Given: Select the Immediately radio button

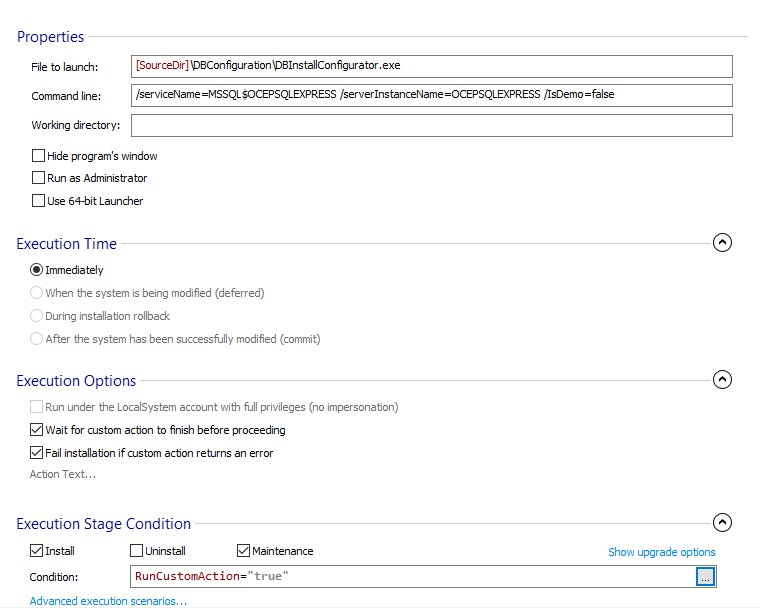Looking at the screenshot, I should (x=37, y=270).
